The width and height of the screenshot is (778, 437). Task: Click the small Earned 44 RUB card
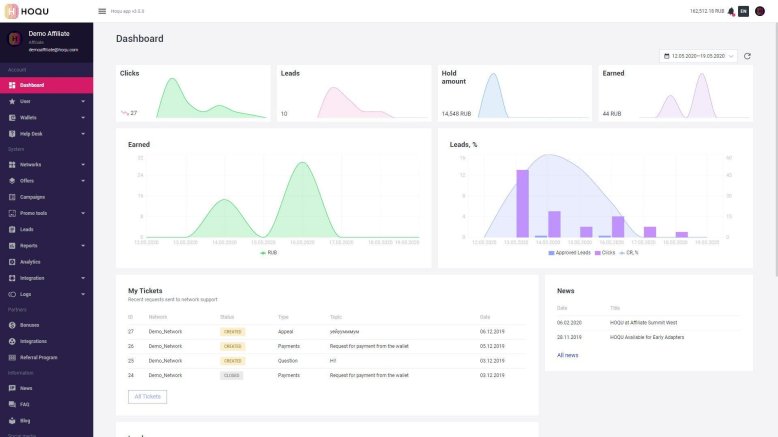click(676, 93)
